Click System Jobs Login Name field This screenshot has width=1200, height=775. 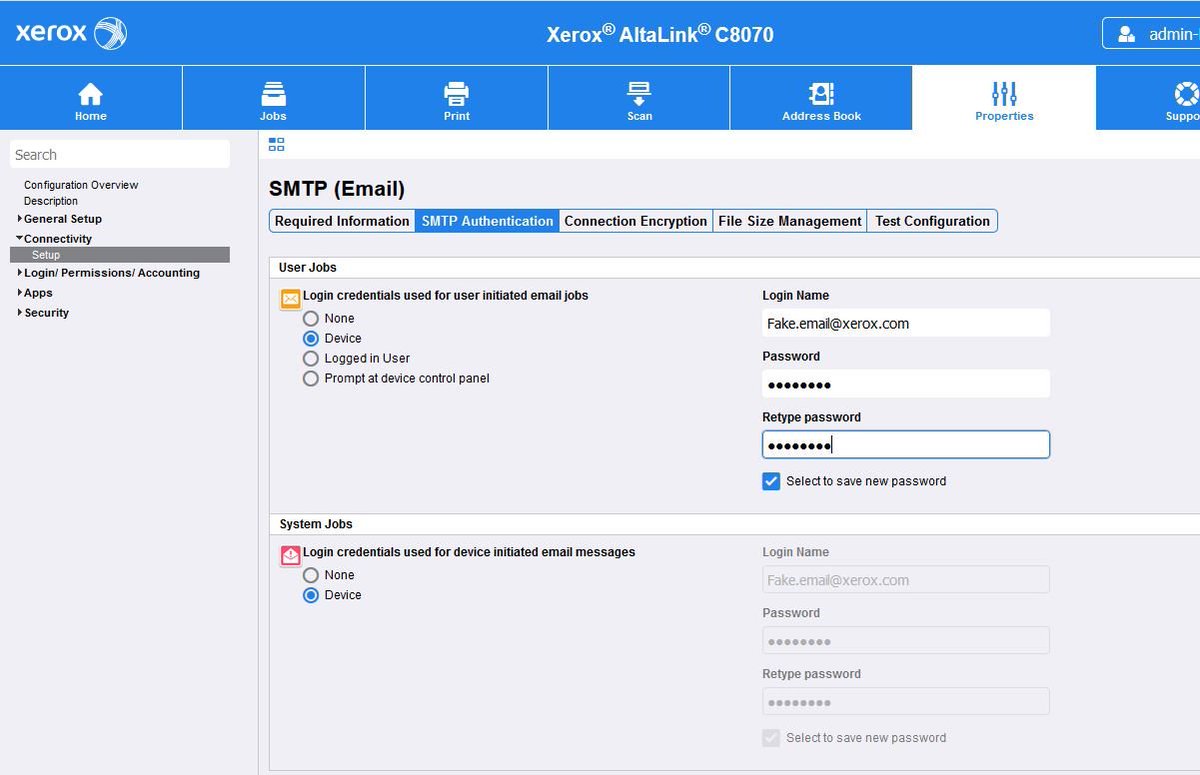click(x=906, y=580)
